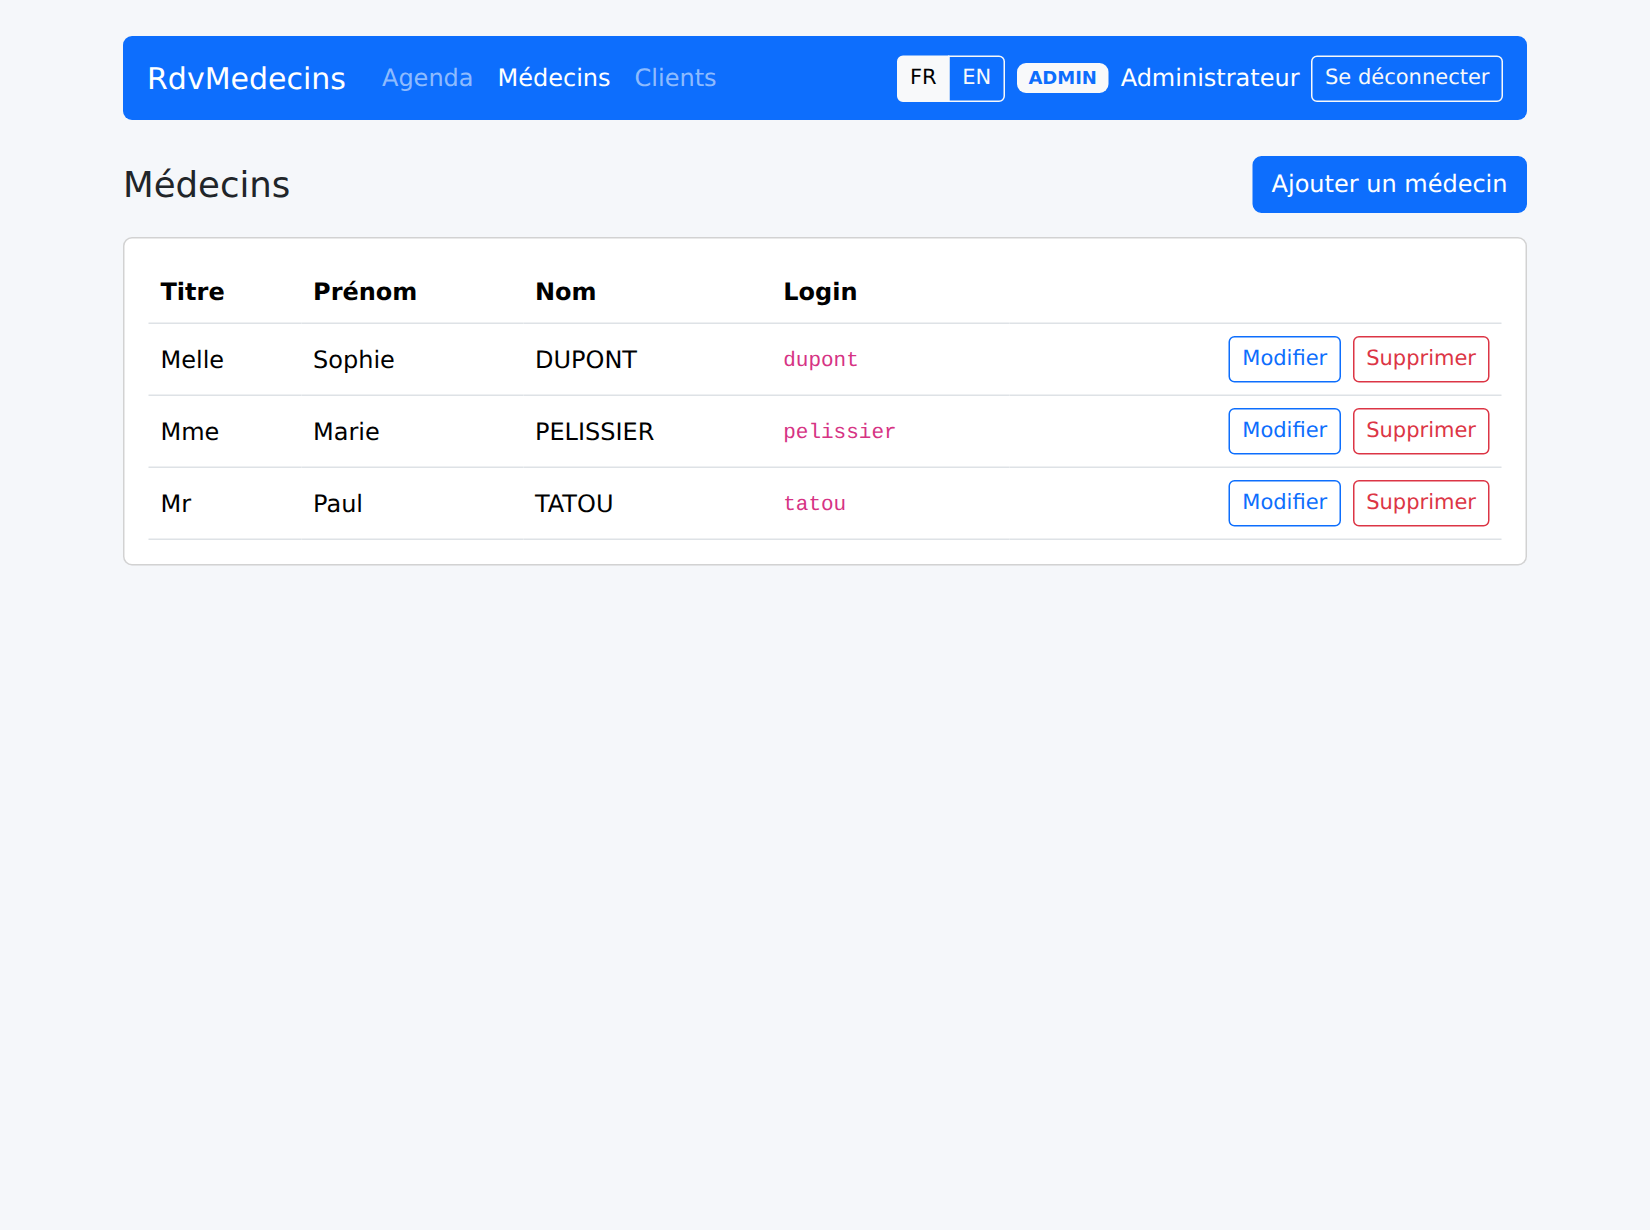
Task: Select the Administrateur user label
Action: [1210, 78]
